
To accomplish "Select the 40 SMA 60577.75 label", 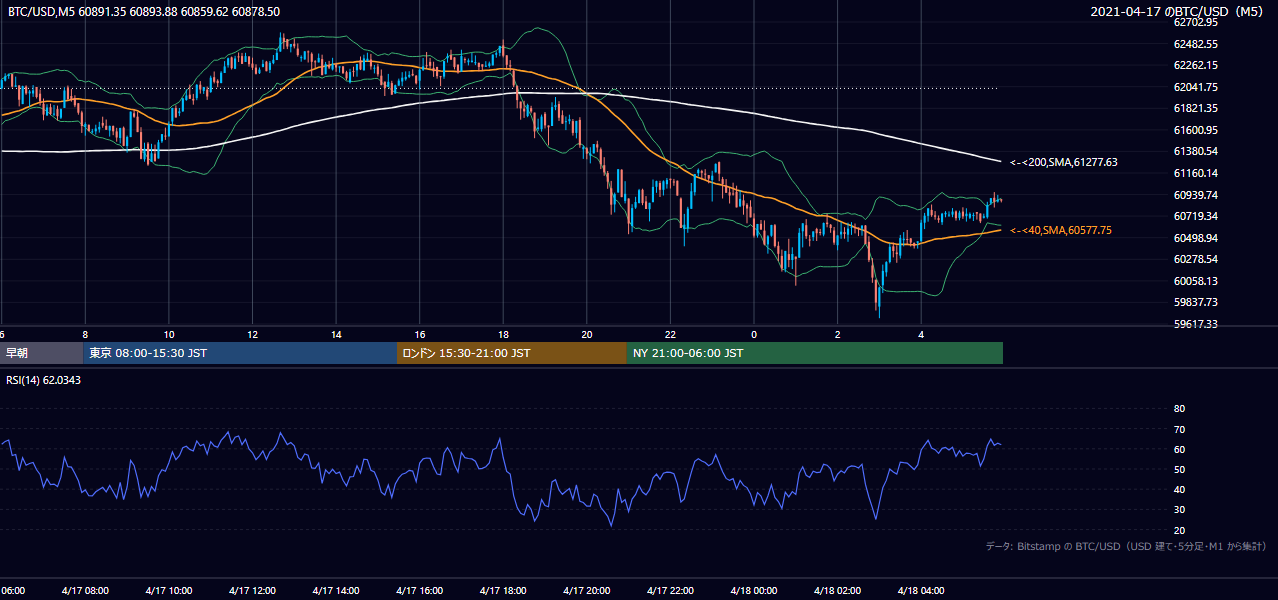I will tap(1061, 230).
